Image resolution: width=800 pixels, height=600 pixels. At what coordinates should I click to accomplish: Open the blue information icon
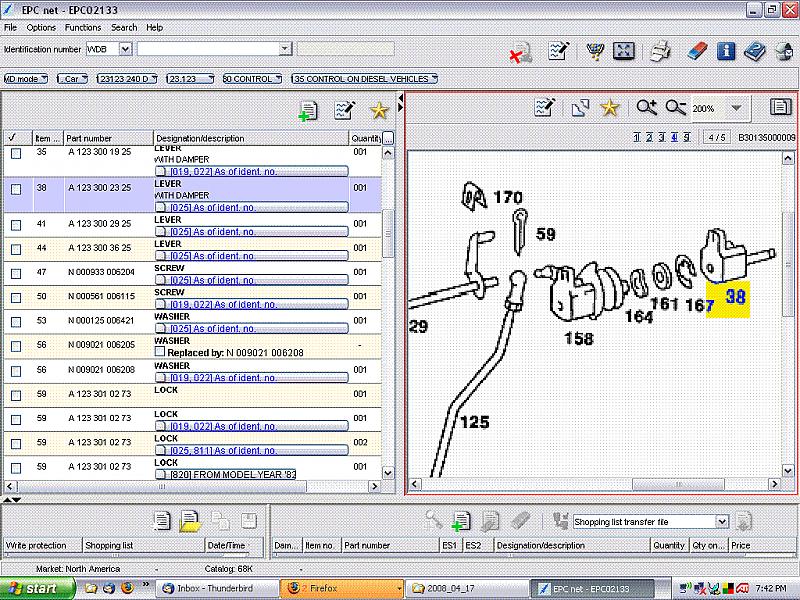(x=726, y=51)
